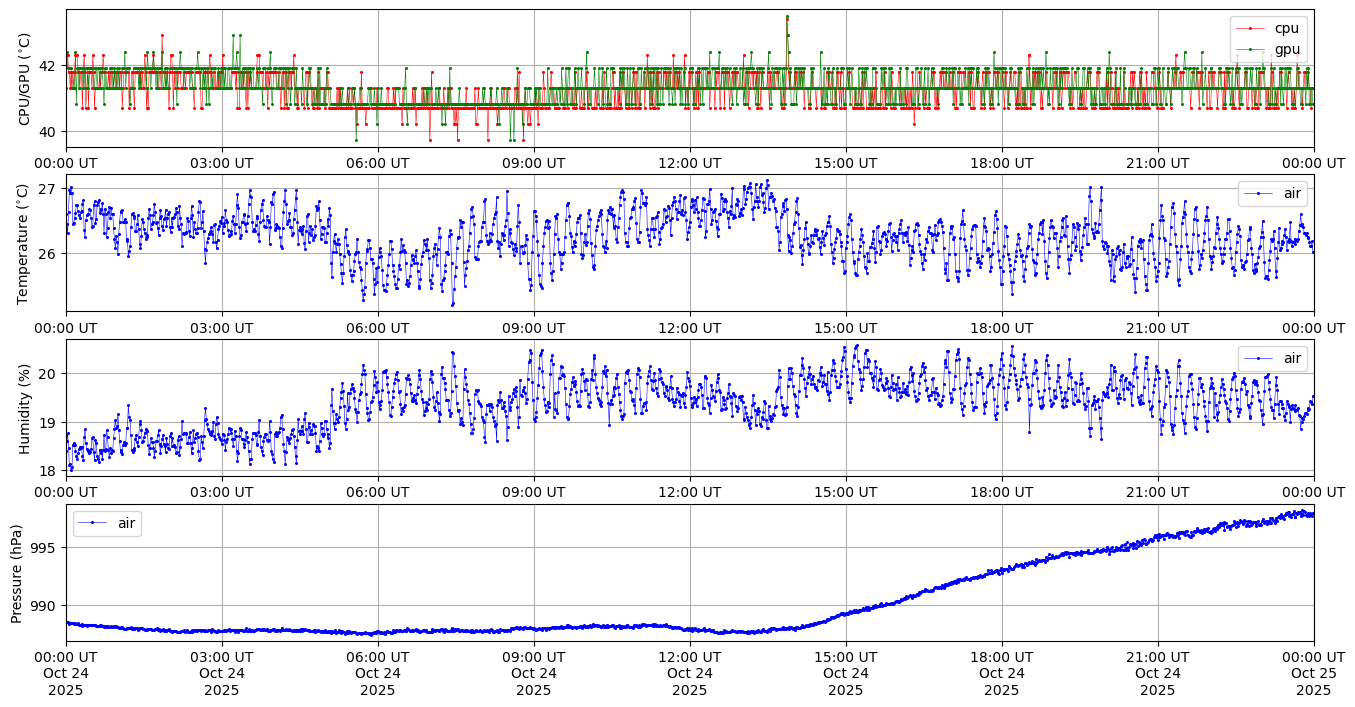Click the Oct 25 2025 date tick label
Screen dimensions: 1355x707
(x=1313, y=673)
